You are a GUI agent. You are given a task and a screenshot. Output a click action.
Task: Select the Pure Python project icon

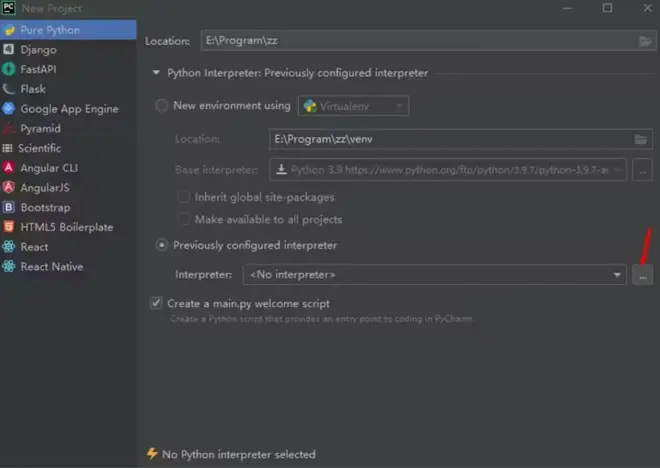(9, 30)
